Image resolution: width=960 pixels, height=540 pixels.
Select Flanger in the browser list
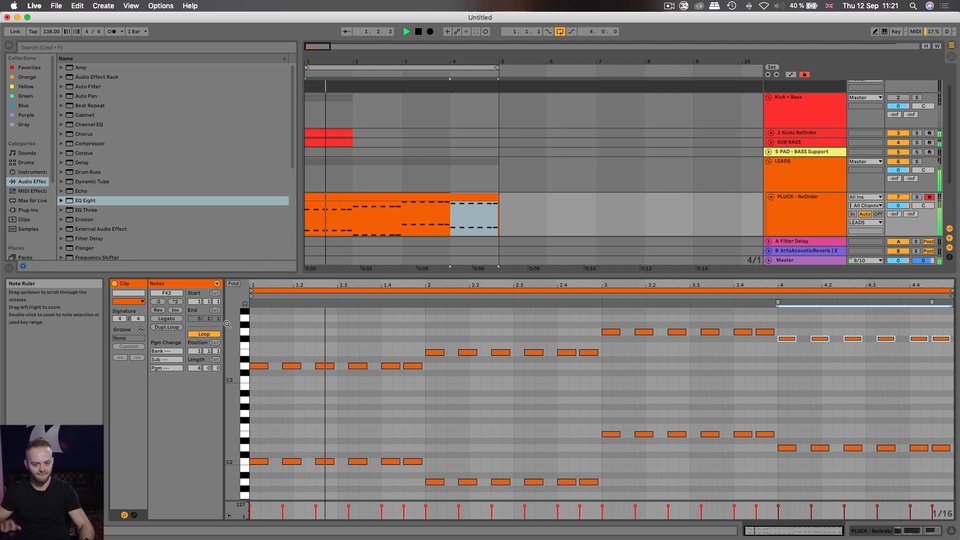pos(84,248)
